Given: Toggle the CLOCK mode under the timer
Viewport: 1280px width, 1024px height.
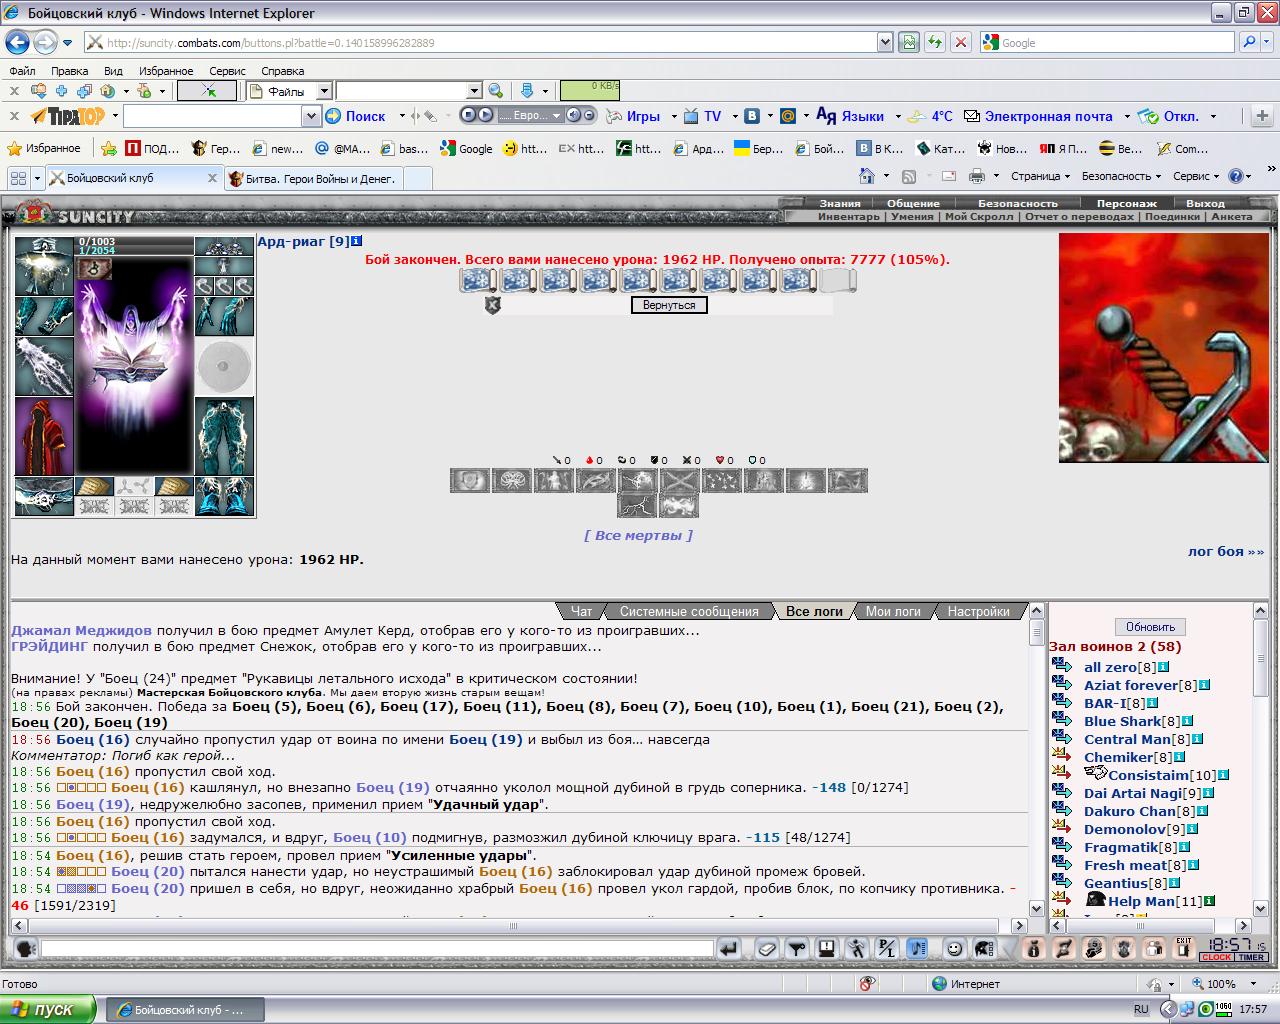Looking at the screenshot, I should [x=1216, y=957].
